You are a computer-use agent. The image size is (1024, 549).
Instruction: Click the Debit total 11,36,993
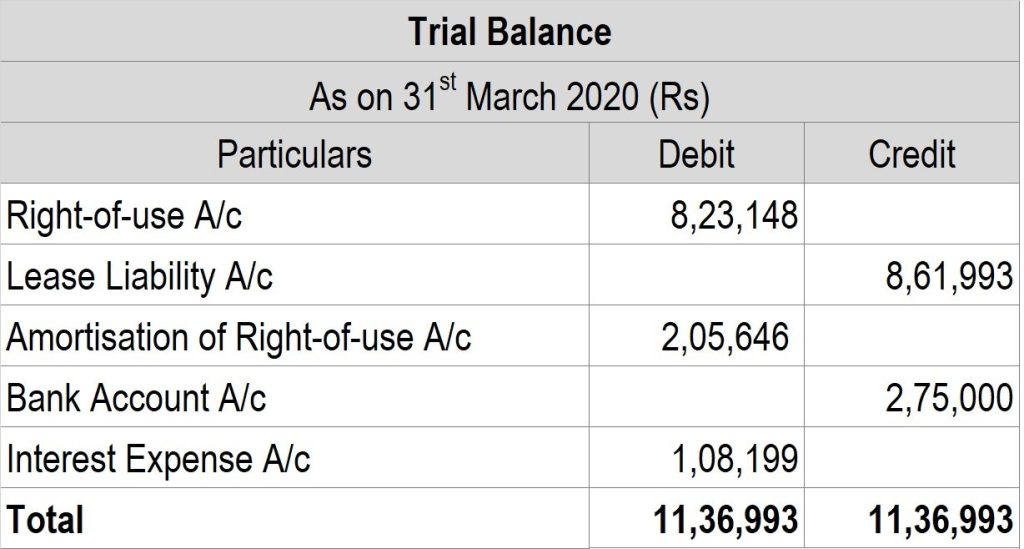[x=725, y=520]
